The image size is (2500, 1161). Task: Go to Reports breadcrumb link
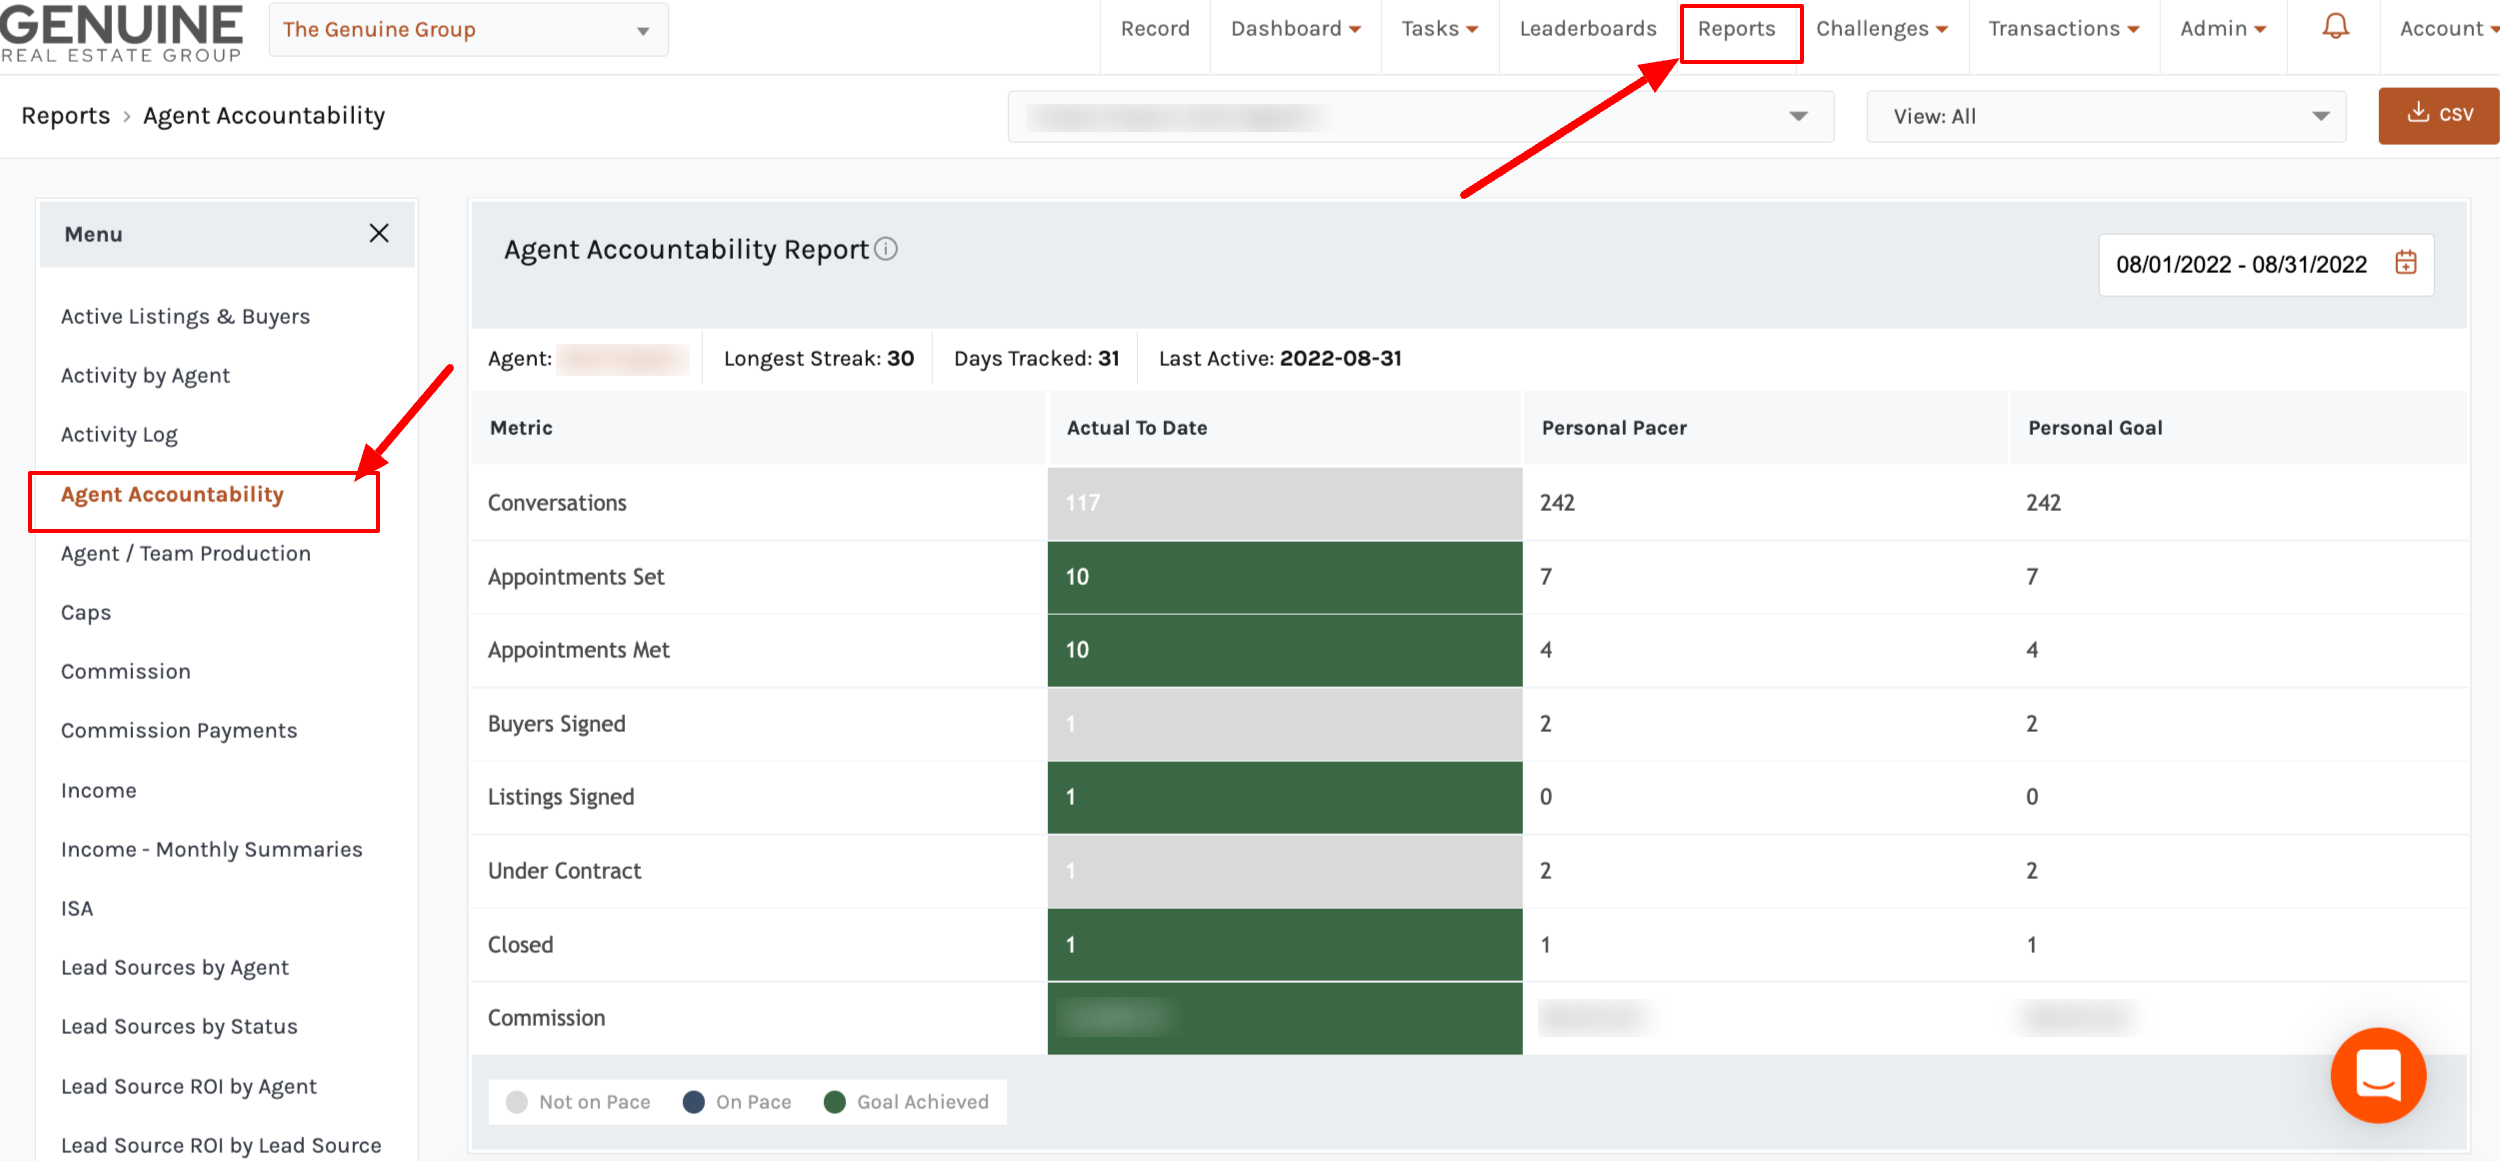click(x=66, y=116)
